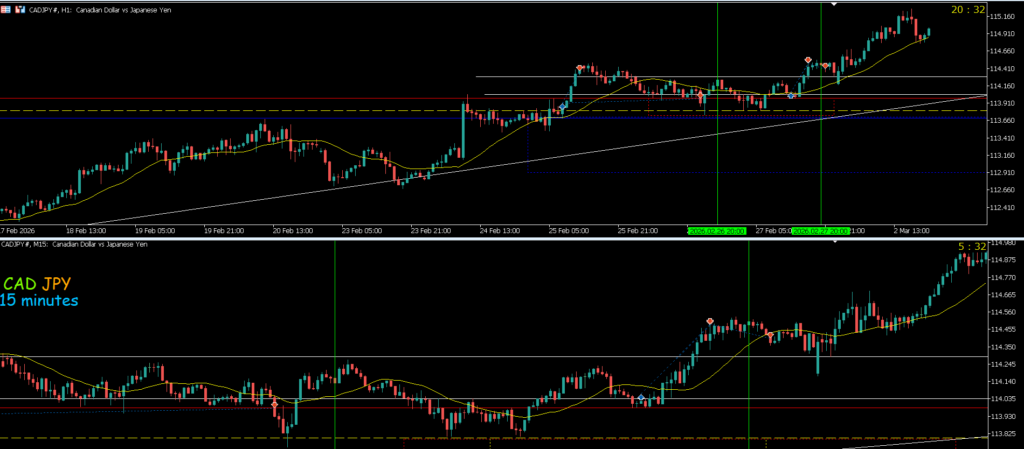This screenshot has width=1024, height=449.
Task: Click the 115.160 price on H1 scale
Action: click(x=1001, y=17)
